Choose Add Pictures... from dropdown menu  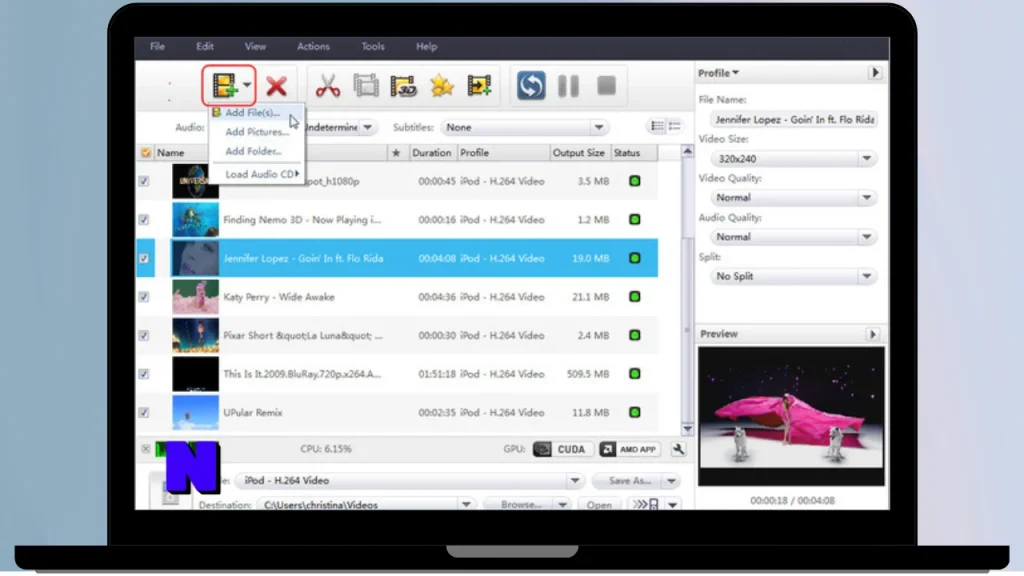pyautogui.click(x=256, y=132)
